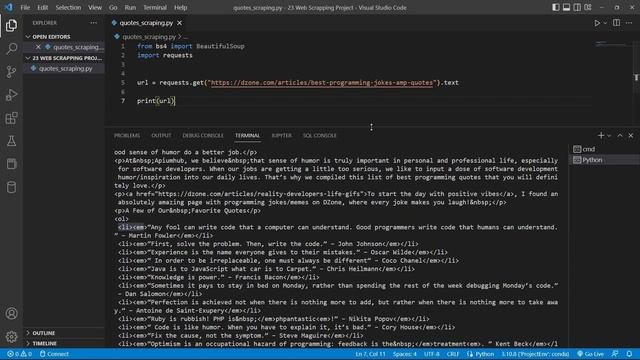Split the editor right
The image size is (640, 360).
point(617,23)
